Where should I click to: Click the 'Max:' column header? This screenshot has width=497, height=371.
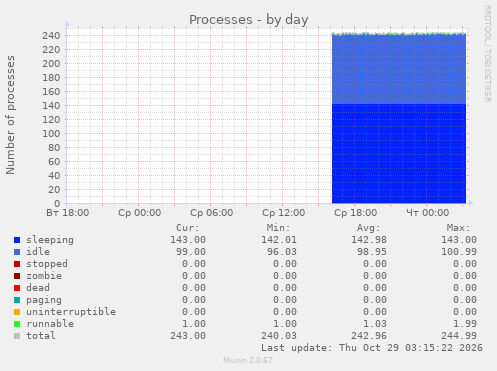click(458, 228)
